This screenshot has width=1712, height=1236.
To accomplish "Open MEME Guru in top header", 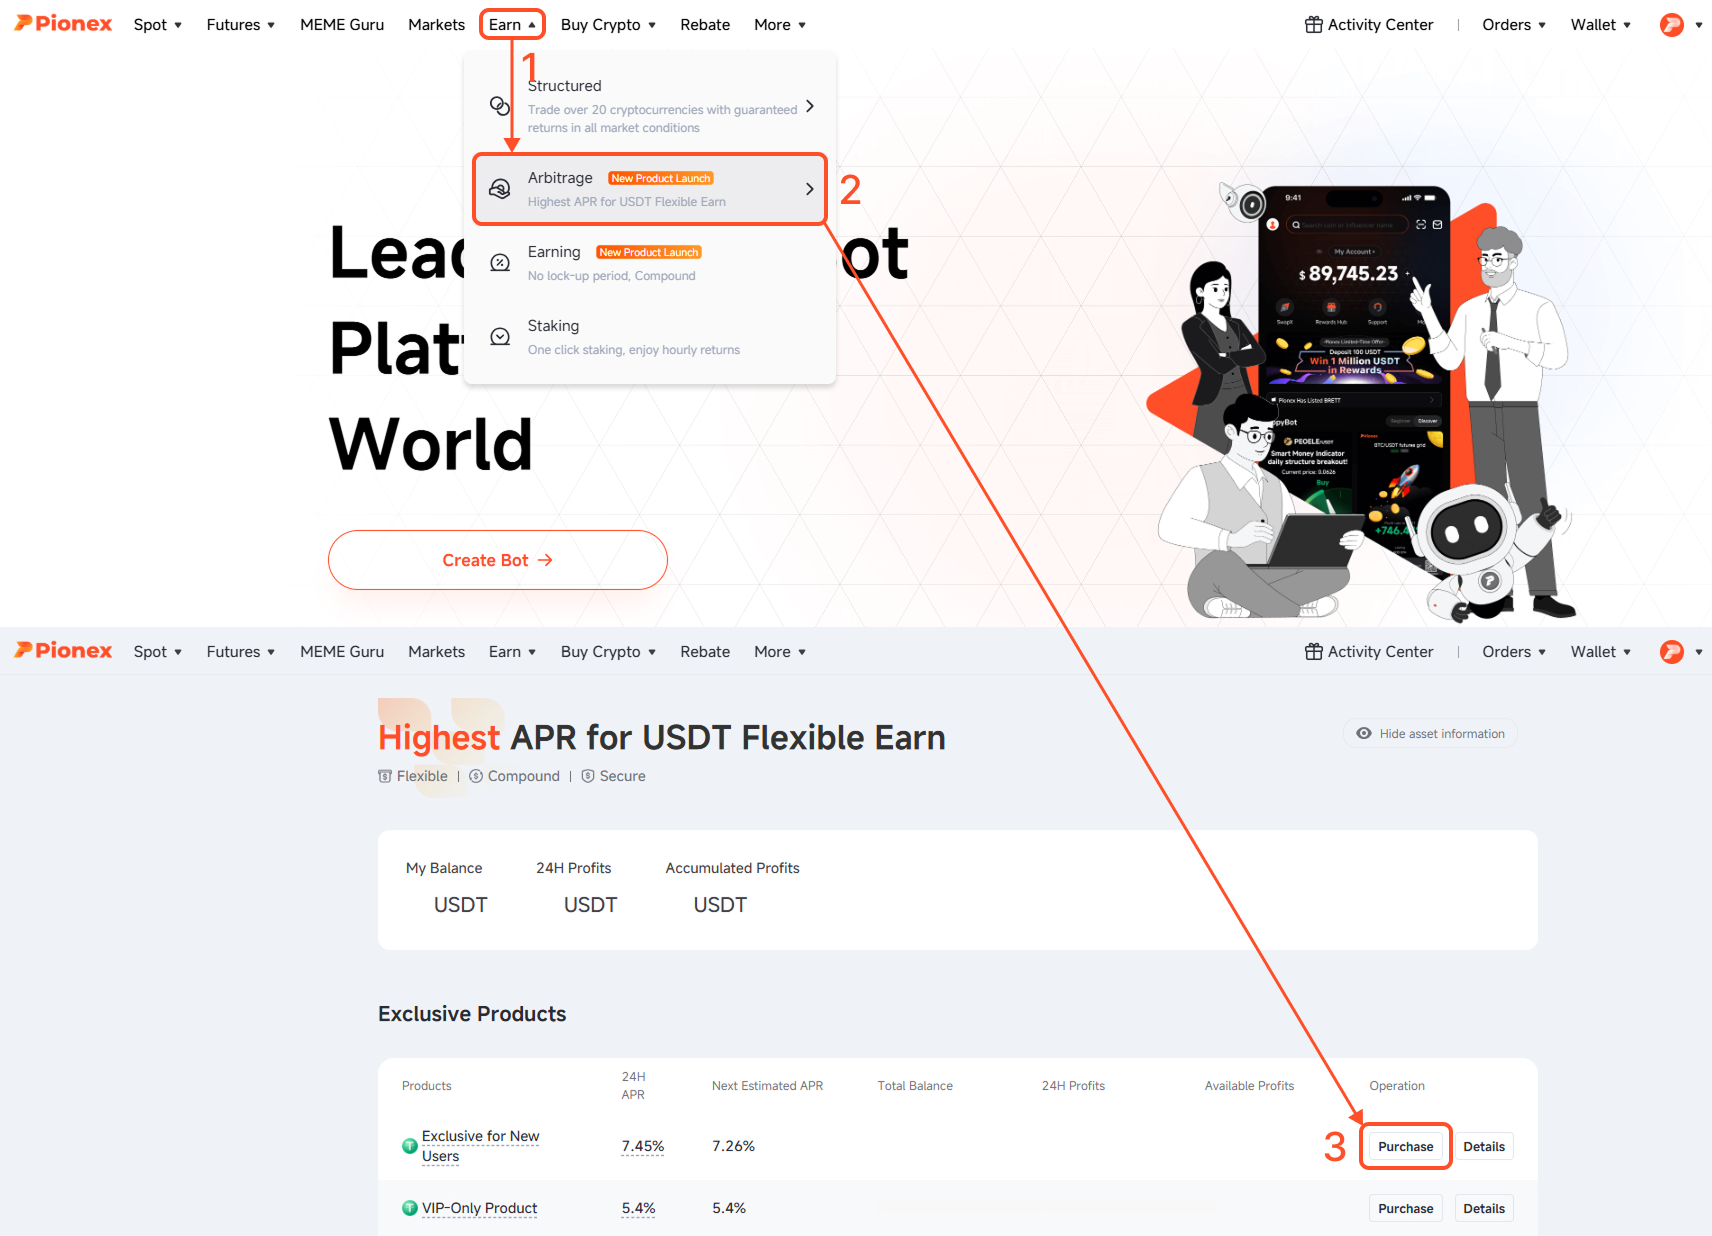I will tap(342, 24).
